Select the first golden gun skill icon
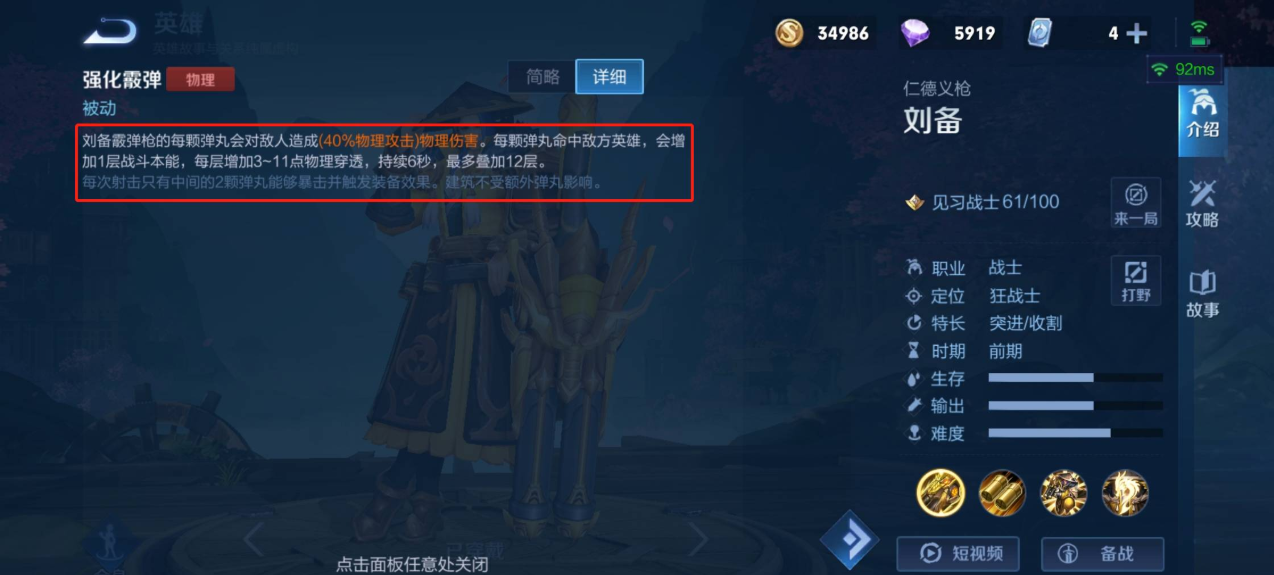Image resolution: width=1274 pixels, height=575 pixels. click(x=940, y=492)
